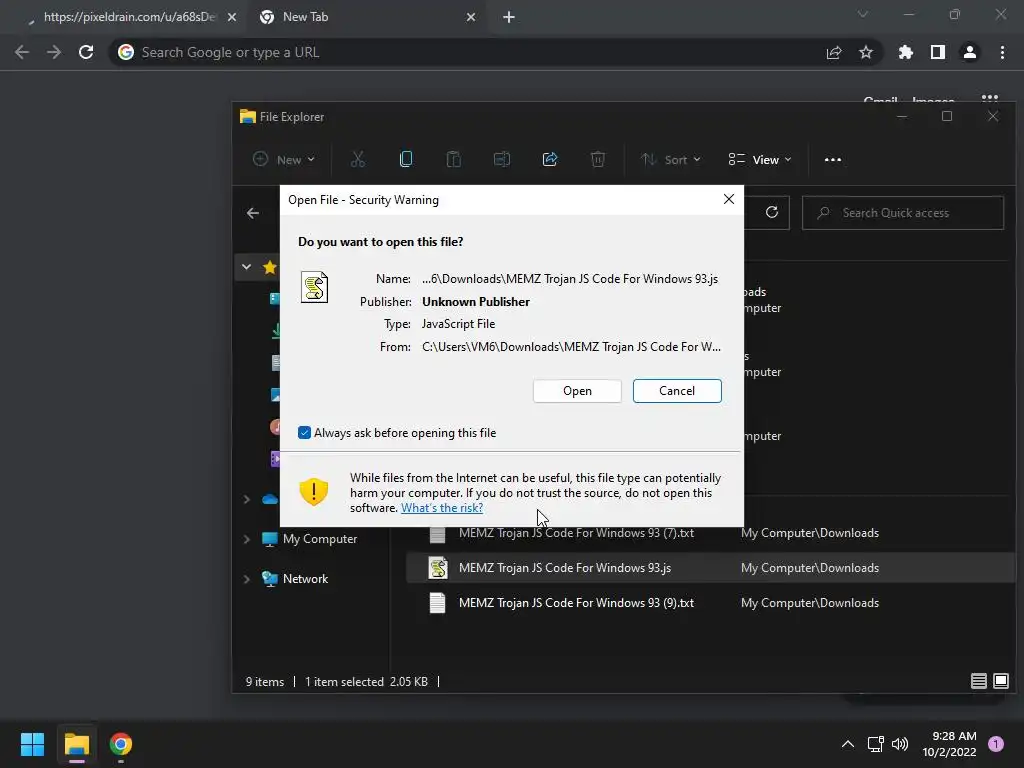The image size is (1024, 768).
Task: Close the Security Warning dialog
Action: tap(729, 199)
